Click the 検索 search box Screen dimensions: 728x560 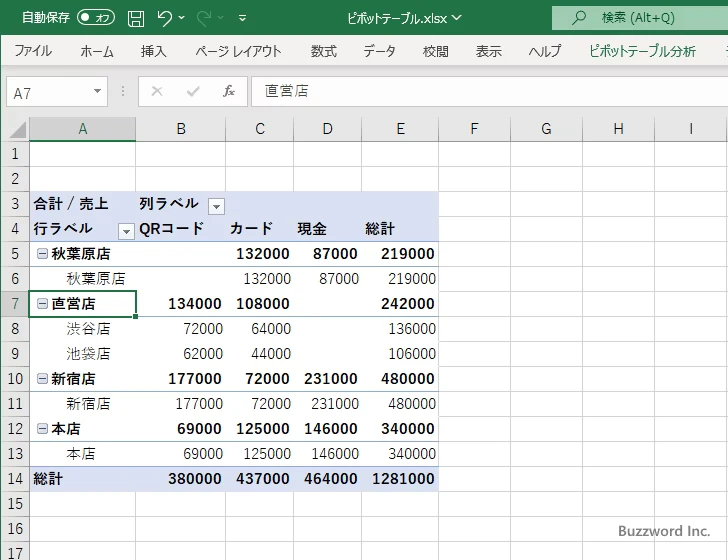pyautogui.click(x=640, y=18)
